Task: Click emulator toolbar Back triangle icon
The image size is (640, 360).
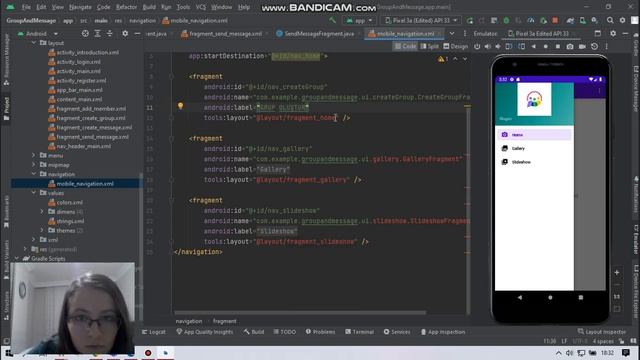Action: click(x=533, y=47)
